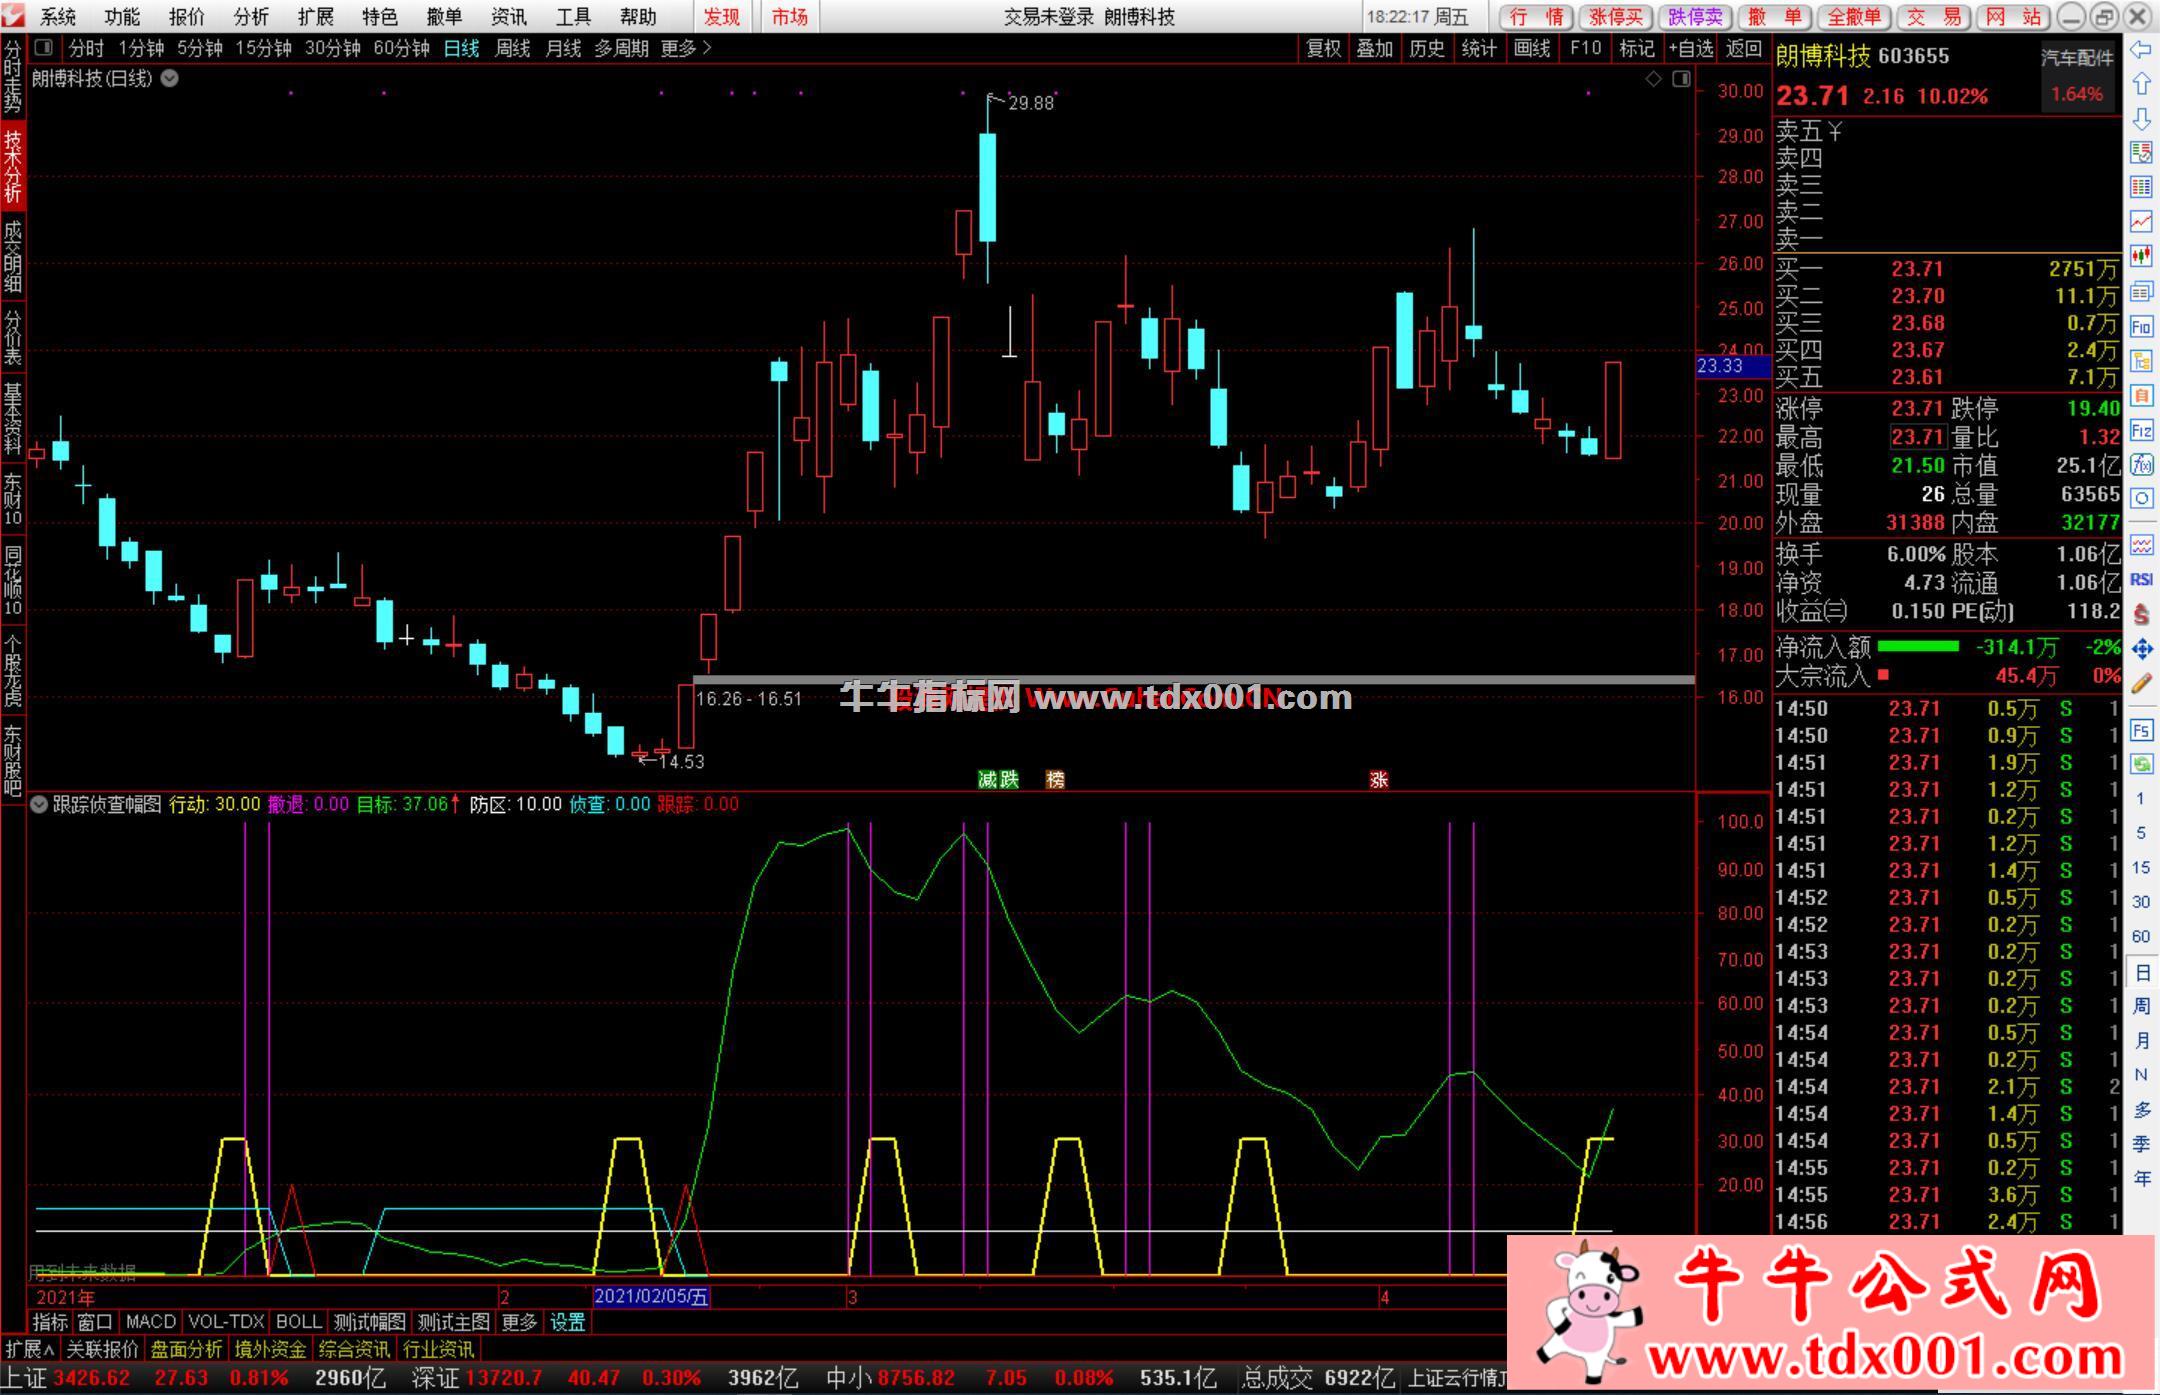
Task: Click the candlestick chart icon in right toolbar
Action: point(2141,256)
